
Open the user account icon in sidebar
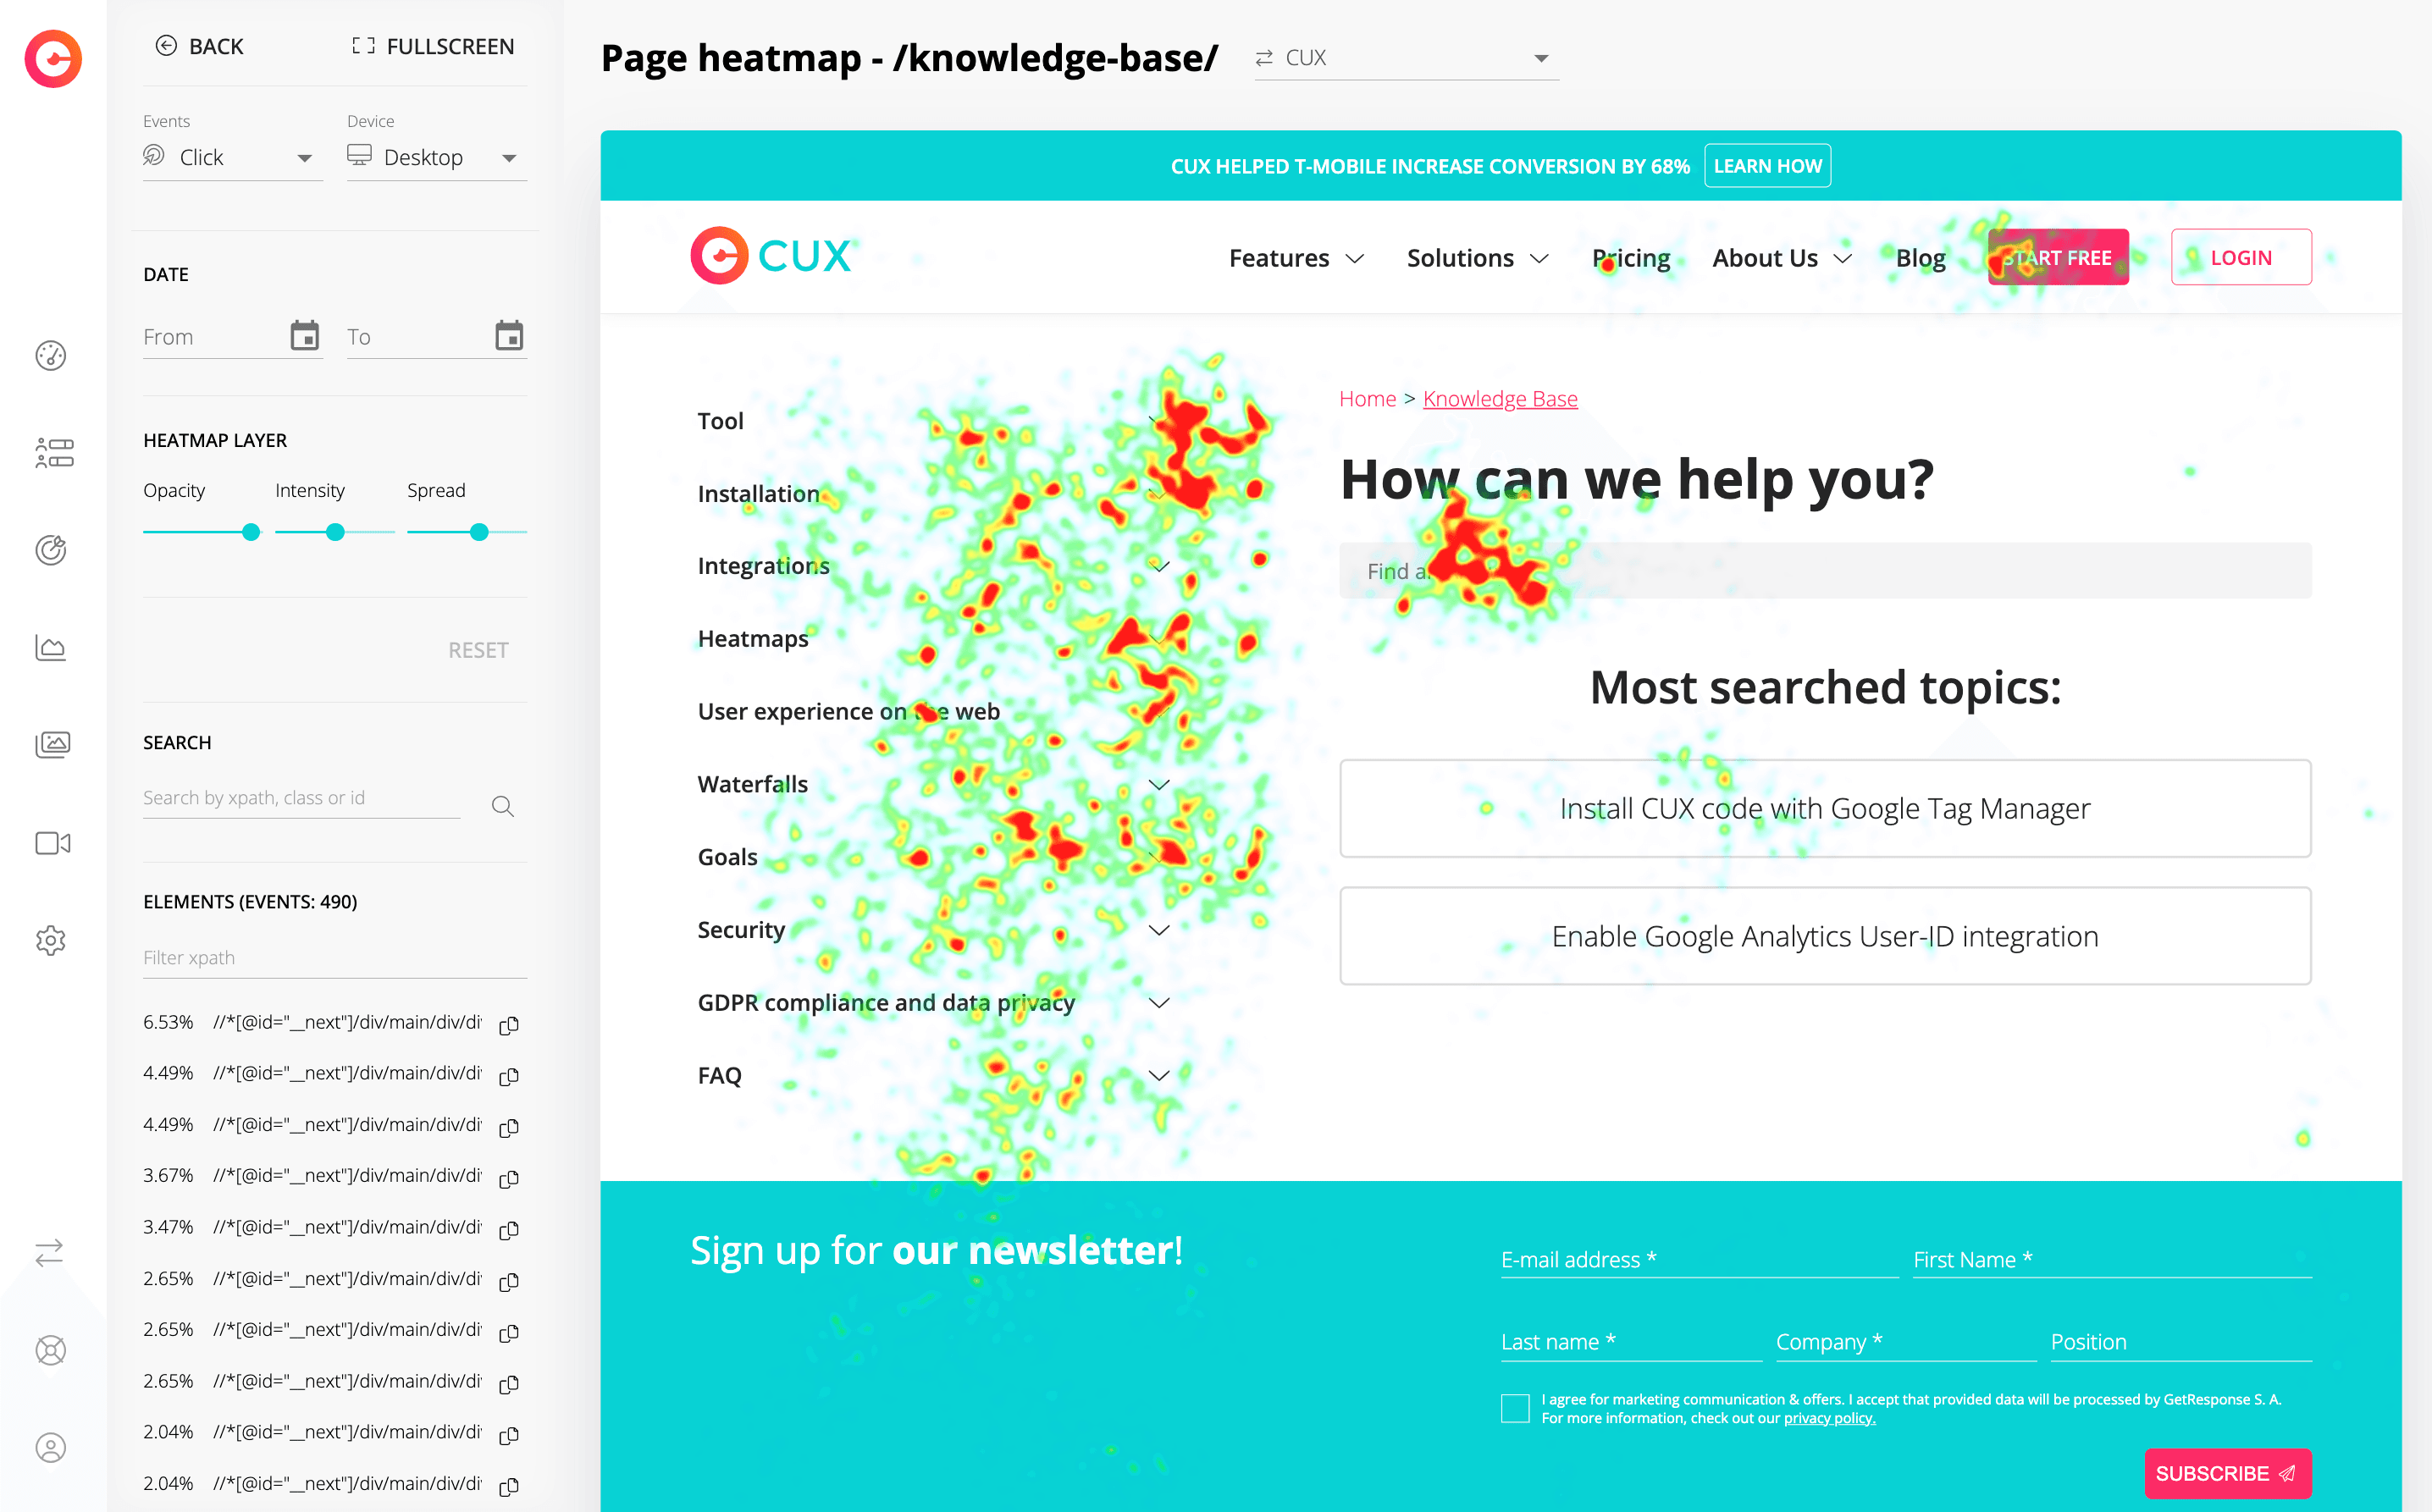(x=51, y=1447)
